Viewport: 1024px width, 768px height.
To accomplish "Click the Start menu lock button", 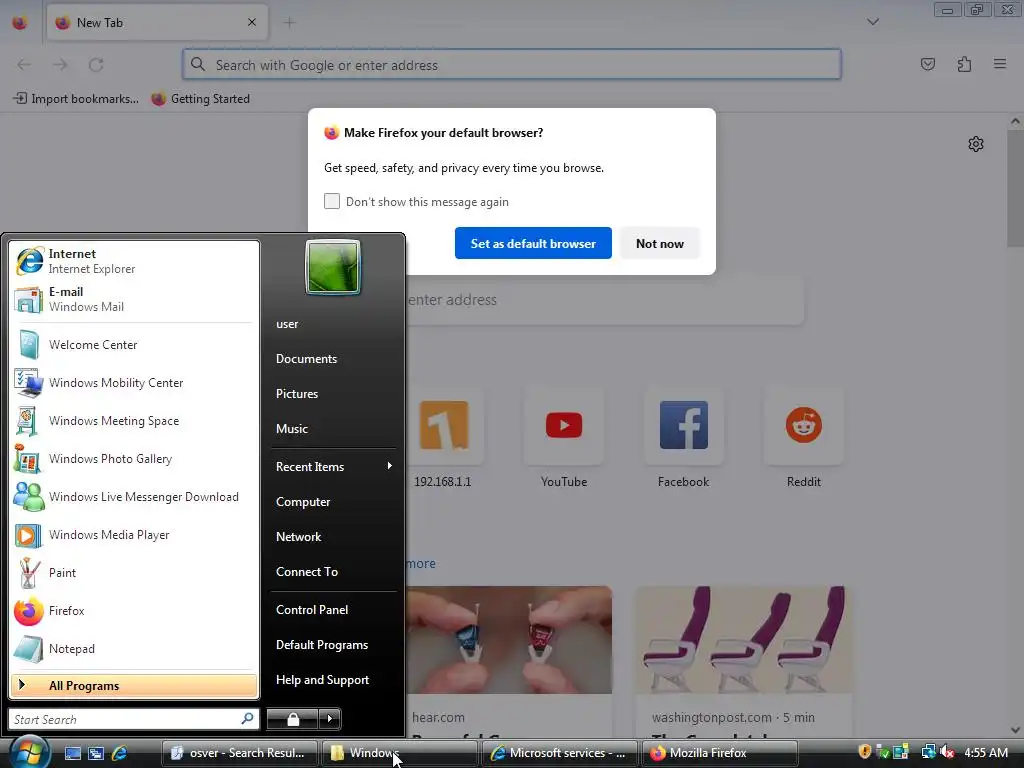I will pos(293,719).
